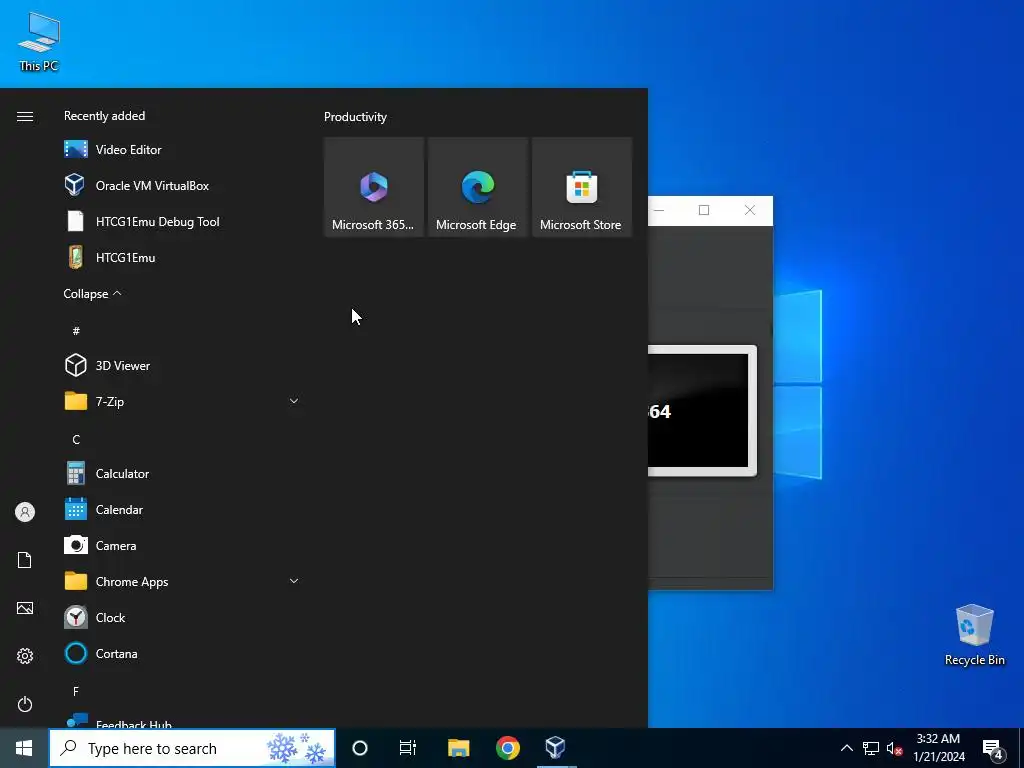The image size is (1024, 768).
Task: Open Microsoft 365 tile
Action: click(x=374, y=187)
